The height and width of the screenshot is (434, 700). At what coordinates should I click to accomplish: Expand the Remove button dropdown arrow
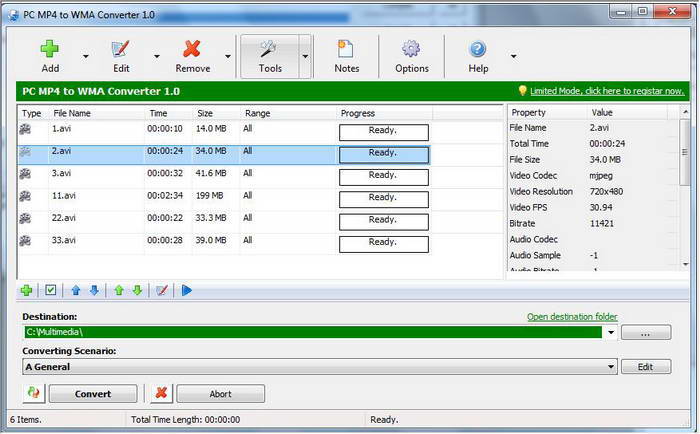pyautogui.click(x=228, y=56)
